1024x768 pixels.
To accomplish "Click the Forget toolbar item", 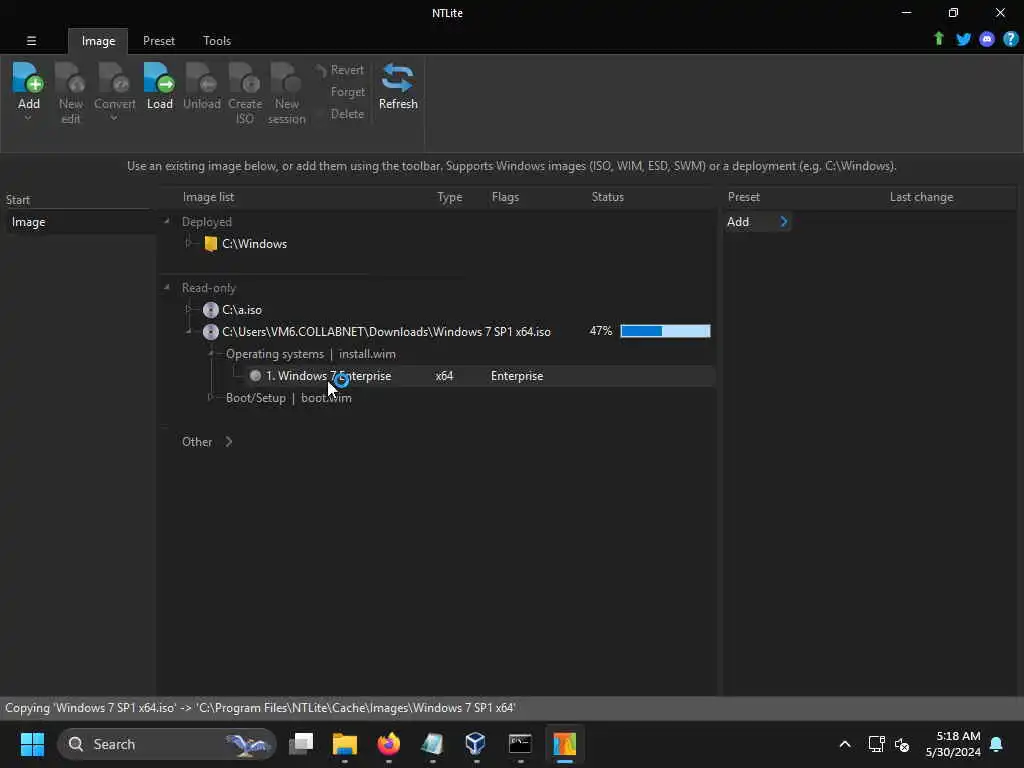I will point(347,92).
